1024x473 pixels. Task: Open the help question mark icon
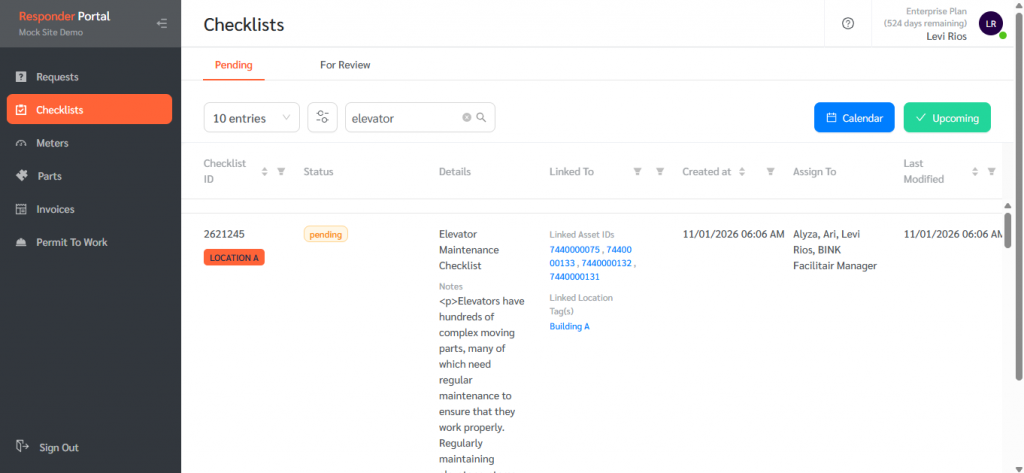point(848,23)
